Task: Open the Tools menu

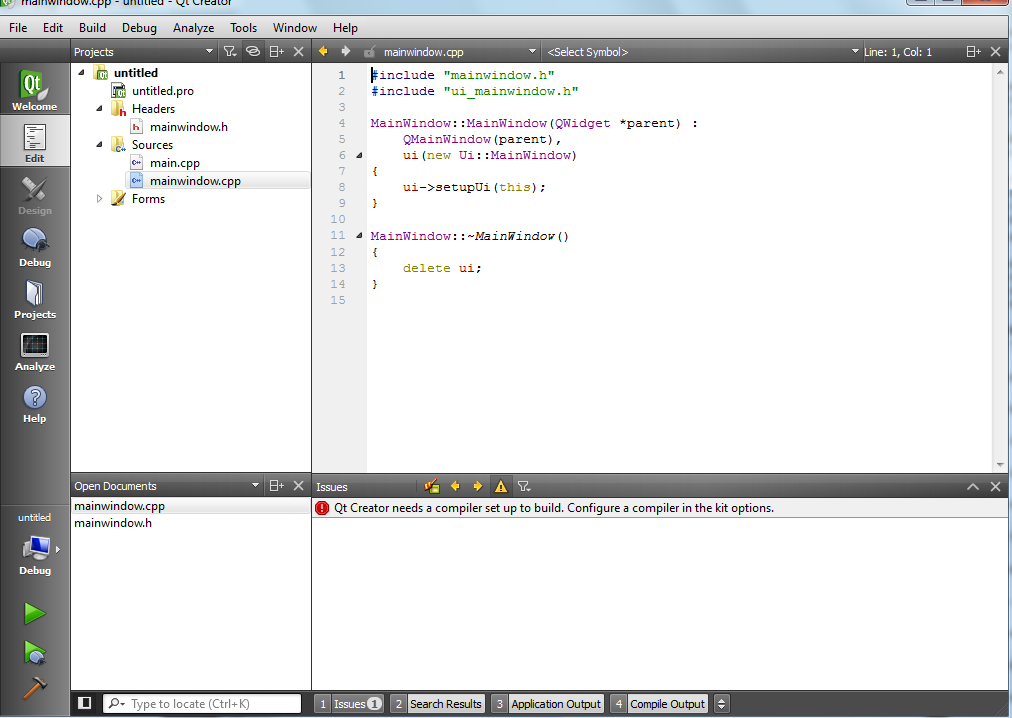Action: [x=243, y=28]
